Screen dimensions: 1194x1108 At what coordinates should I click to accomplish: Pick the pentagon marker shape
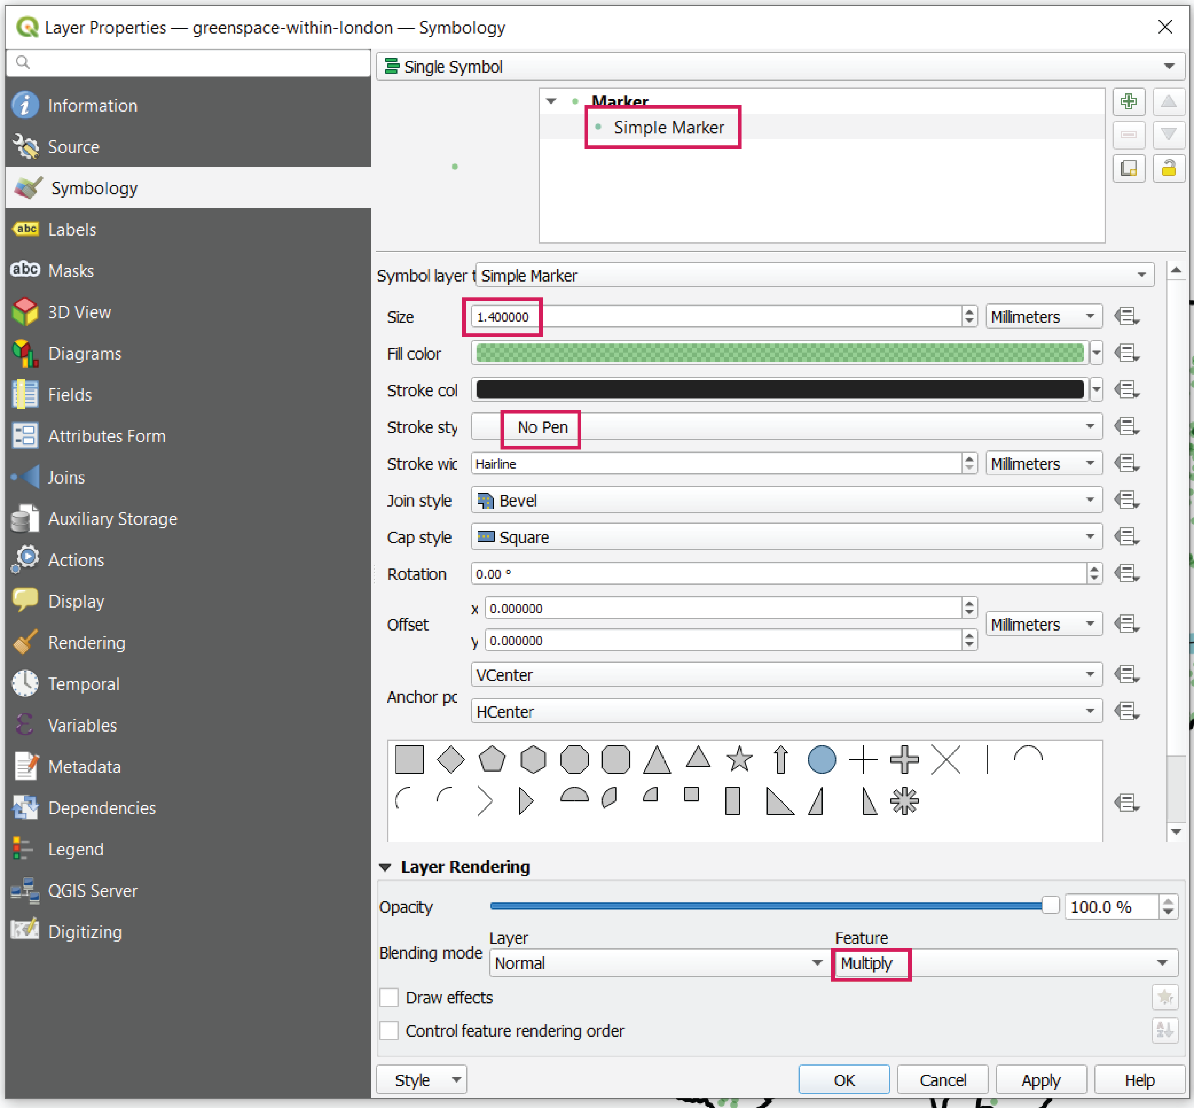(492, 760)
